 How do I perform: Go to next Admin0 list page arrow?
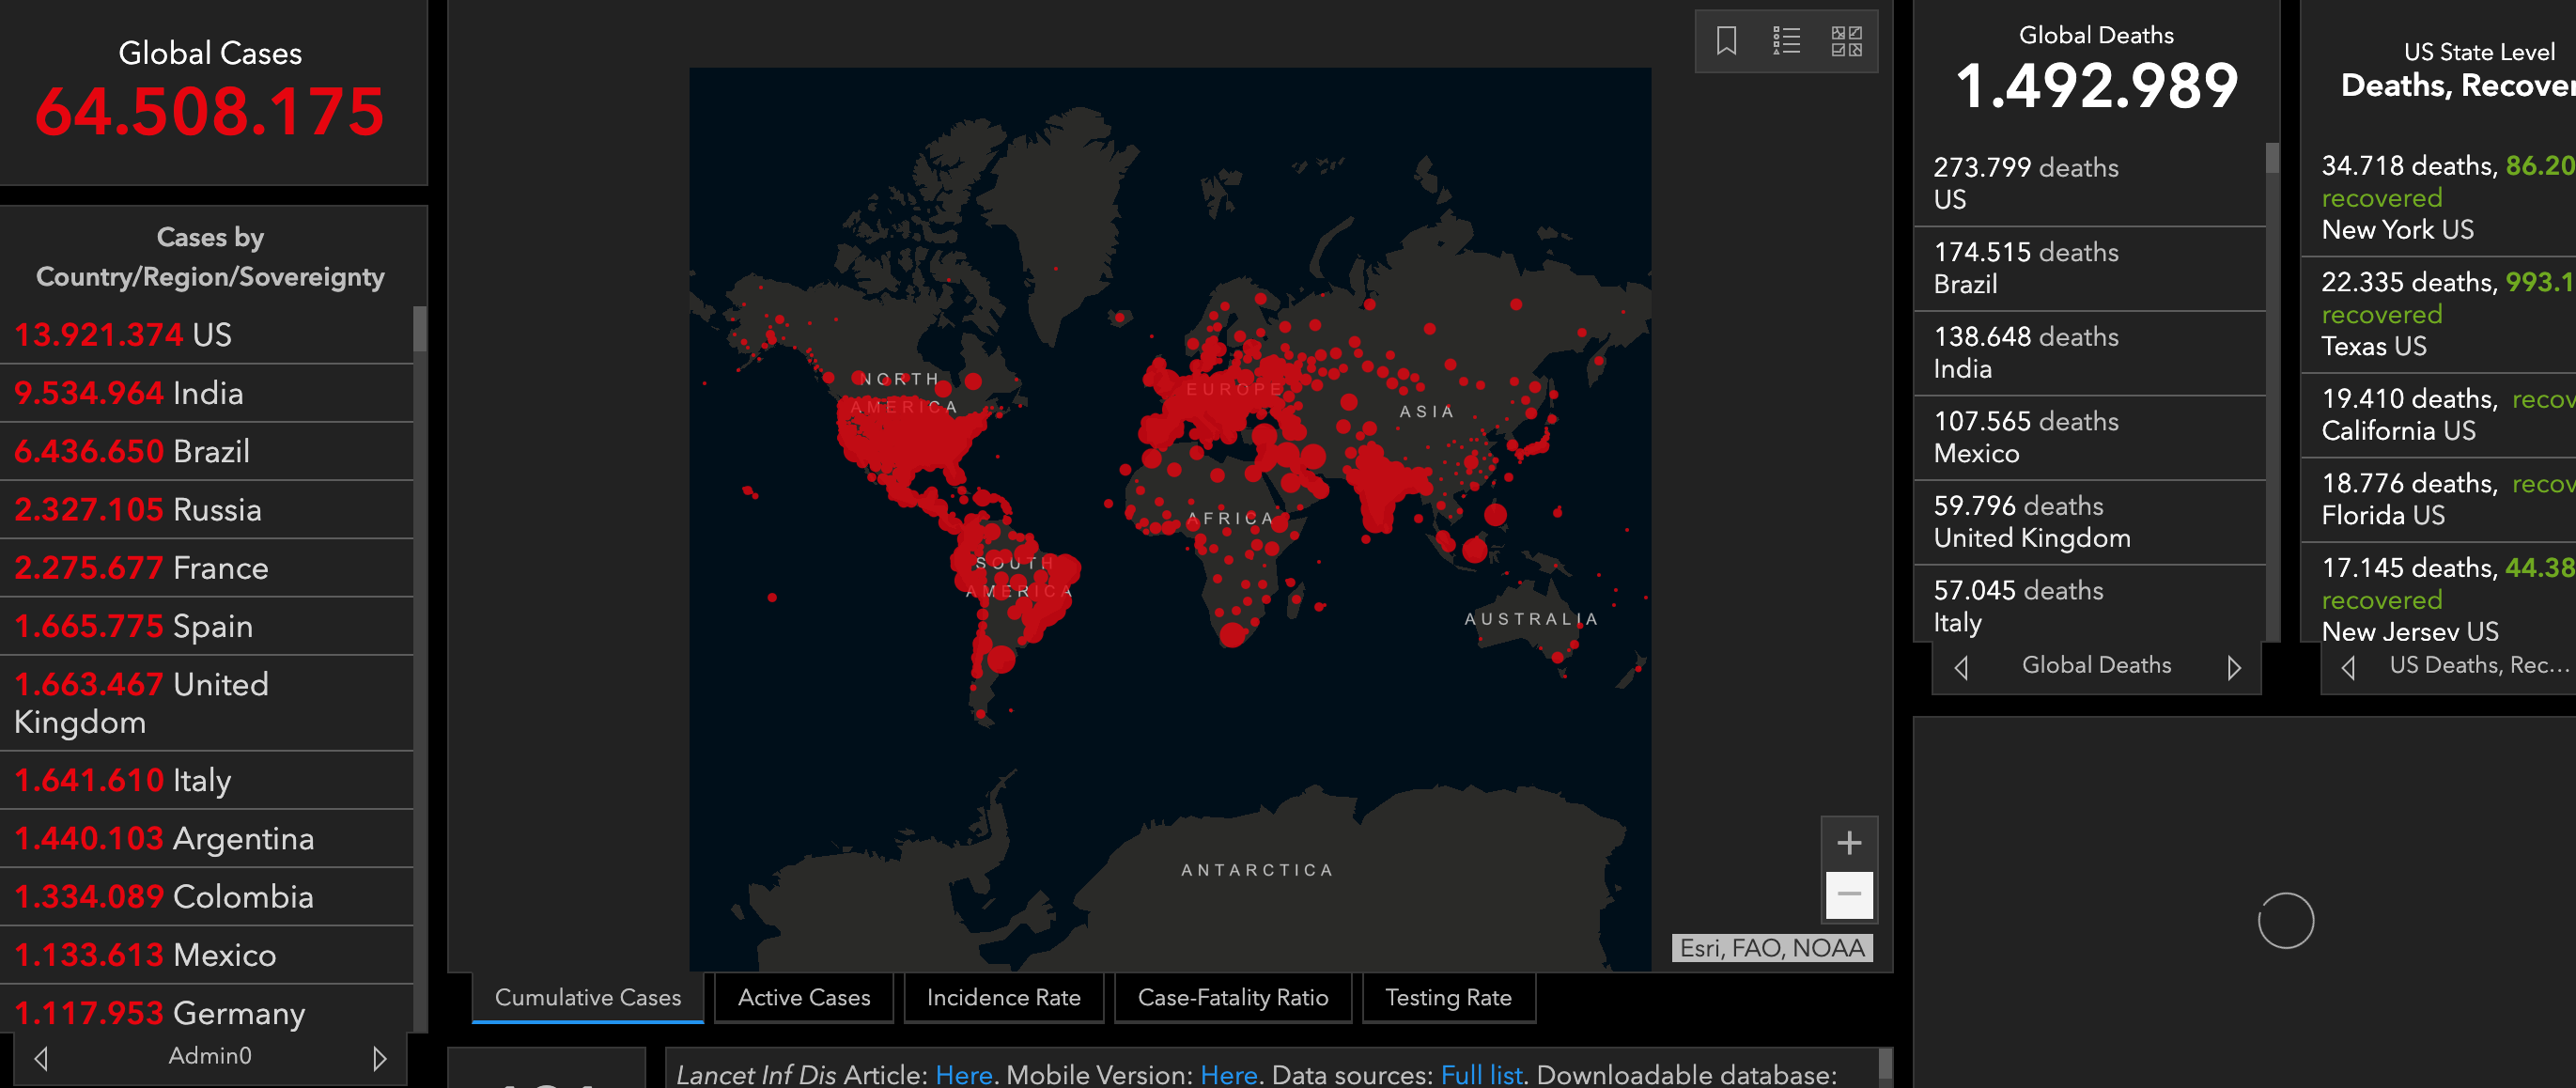point(379,1057)
